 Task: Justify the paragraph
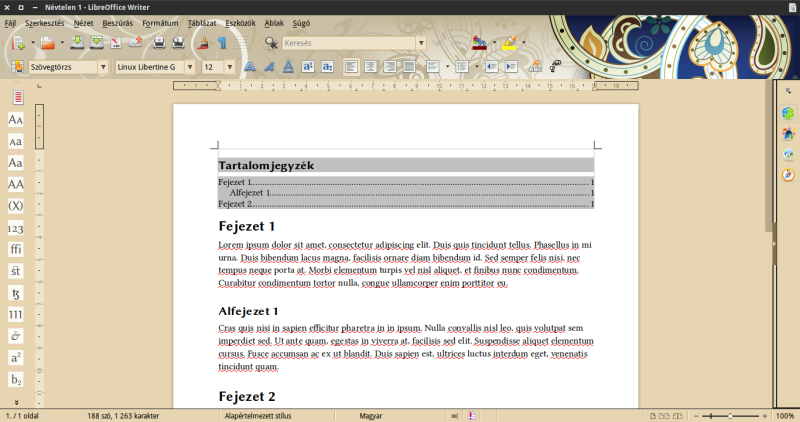point(409,67)
